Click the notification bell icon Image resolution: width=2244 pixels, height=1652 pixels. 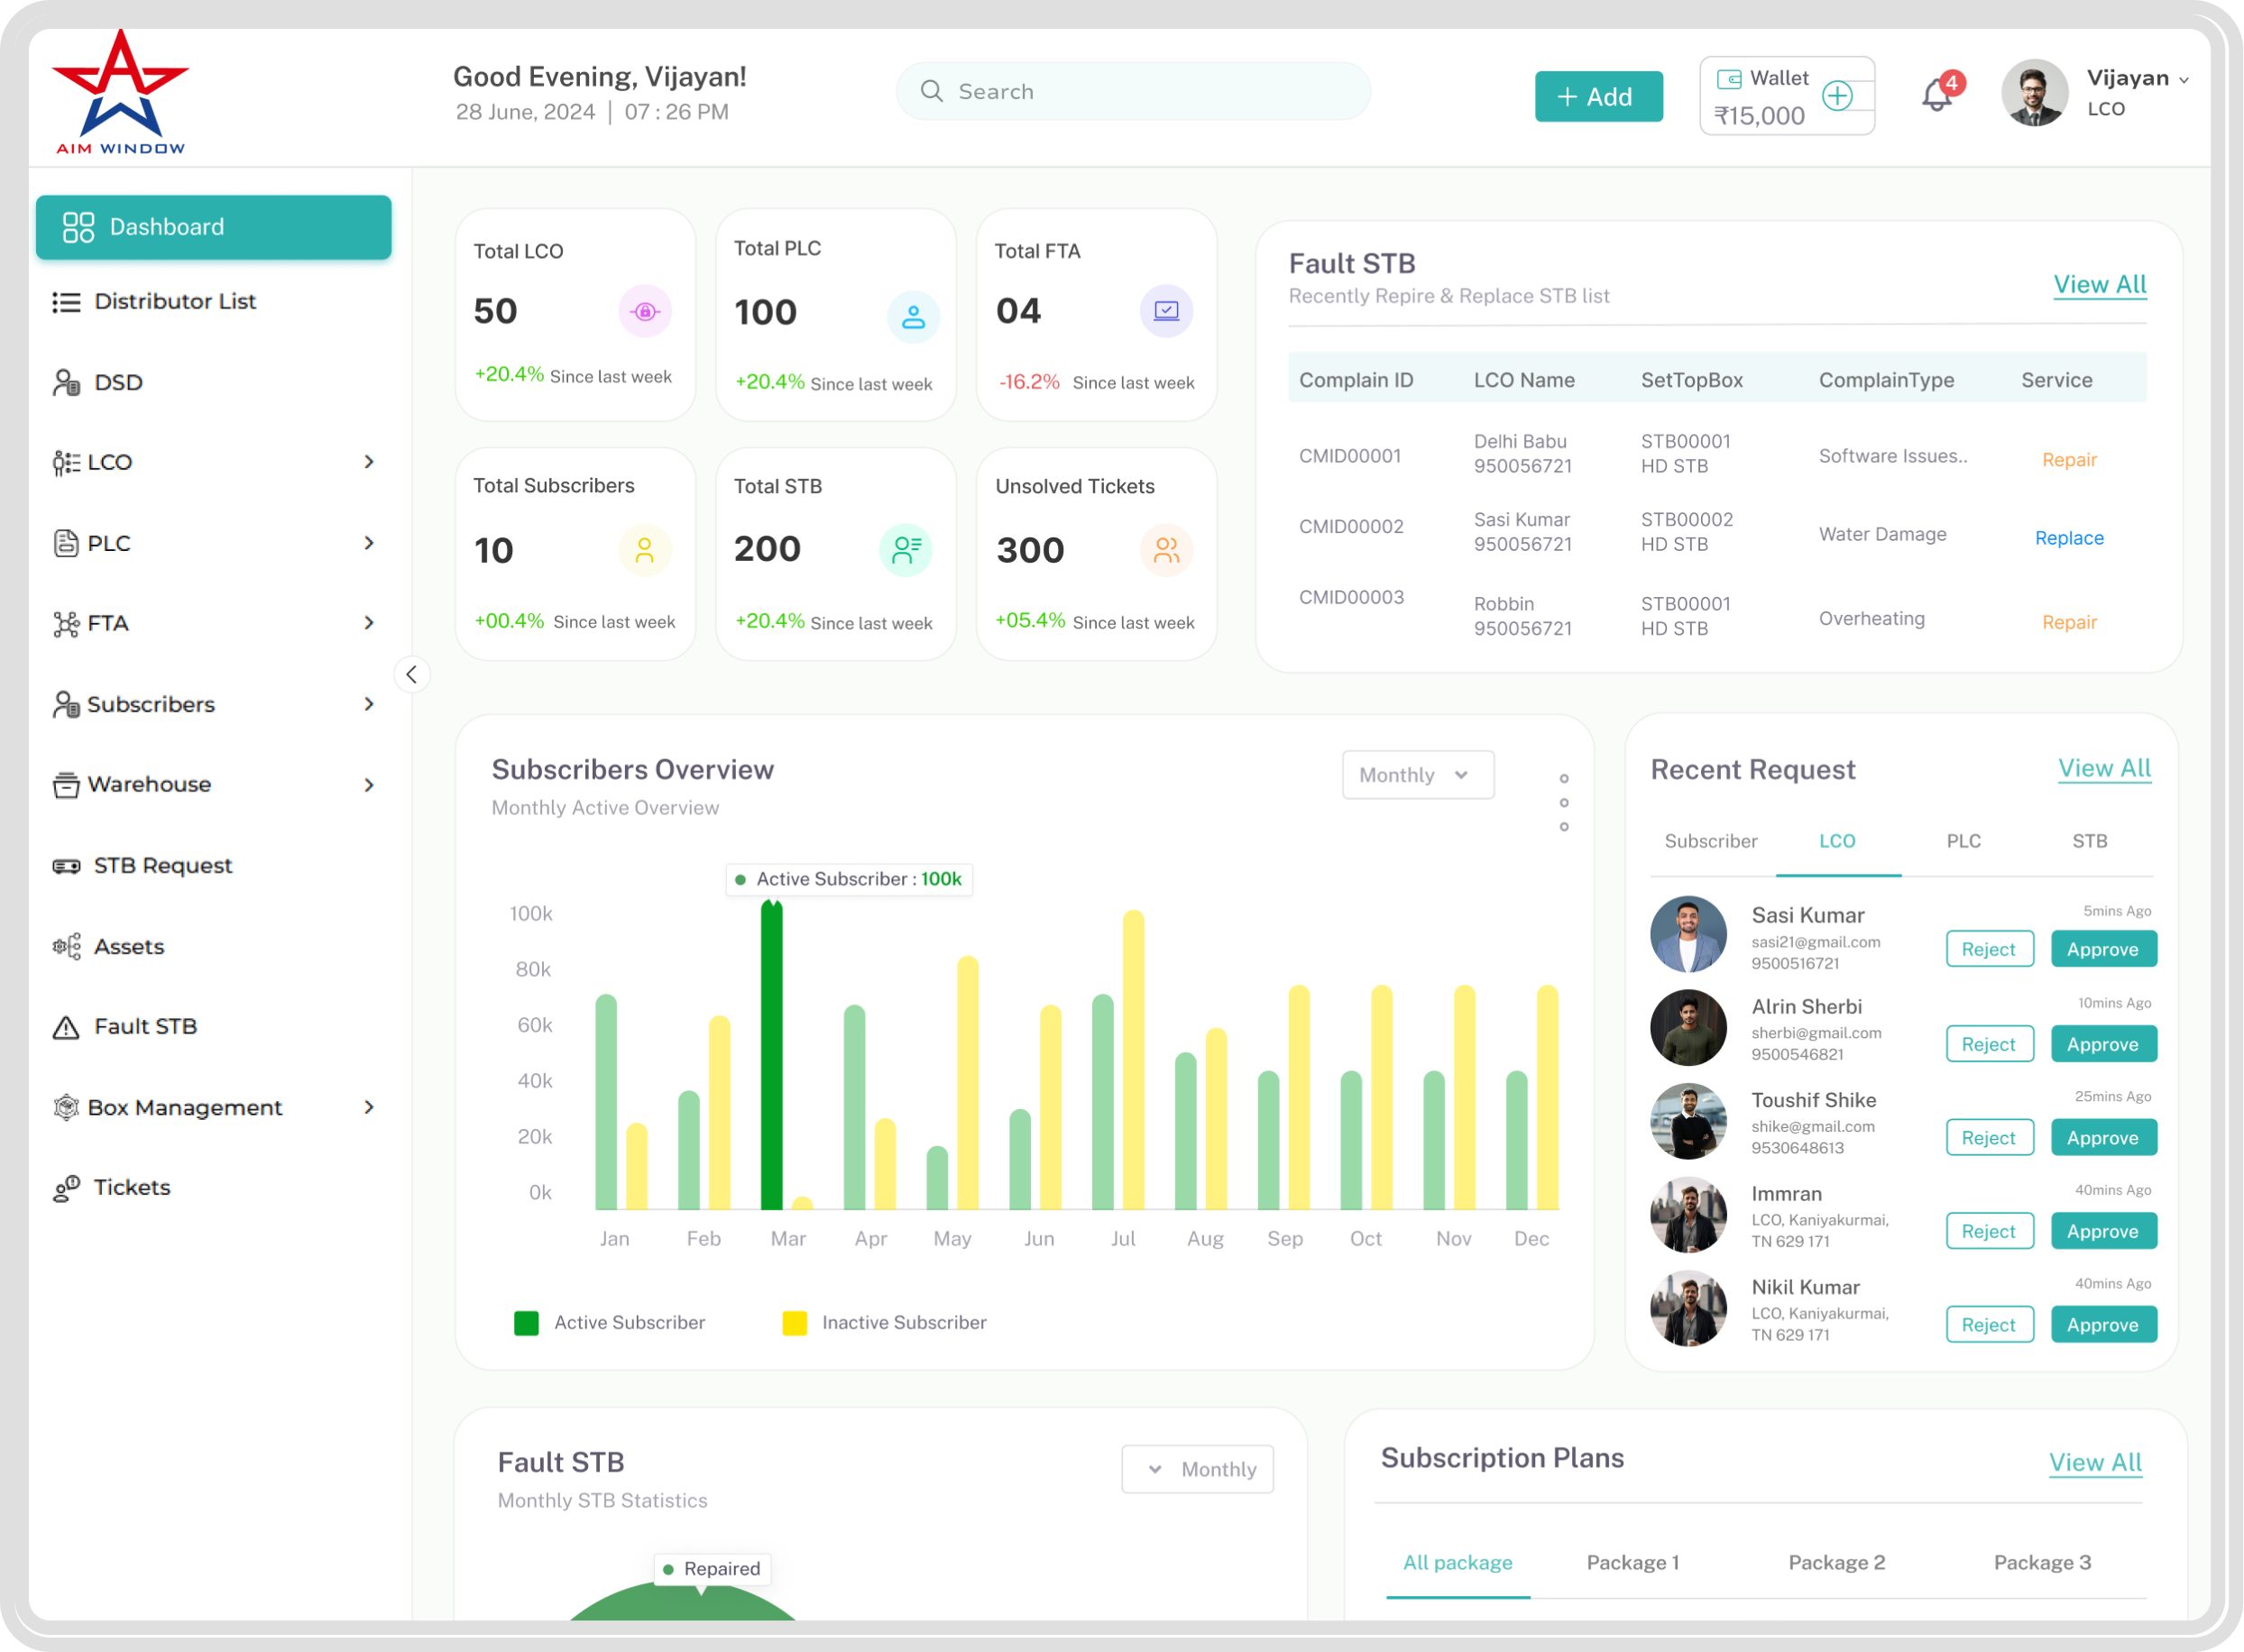tap(1937, 96)
